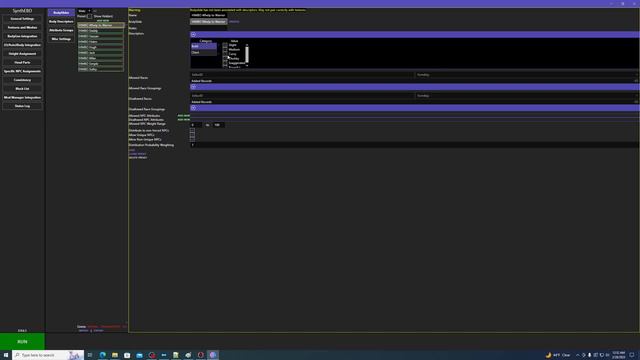Switch to the Misc Settings tab
Screen dimensions: 640x360
coord(61,39)
